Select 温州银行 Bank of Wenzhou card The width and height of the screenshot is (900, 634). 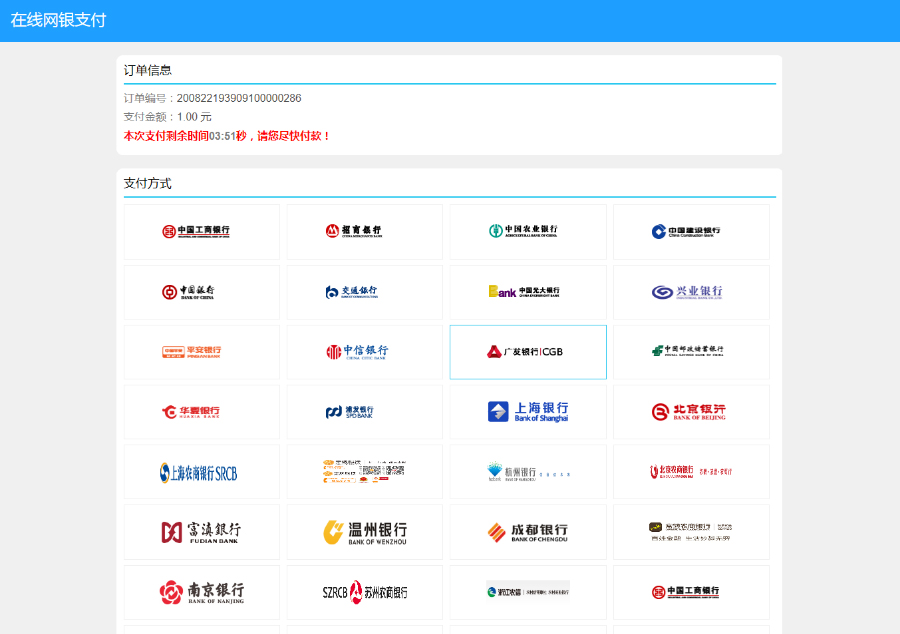(364, 532)
